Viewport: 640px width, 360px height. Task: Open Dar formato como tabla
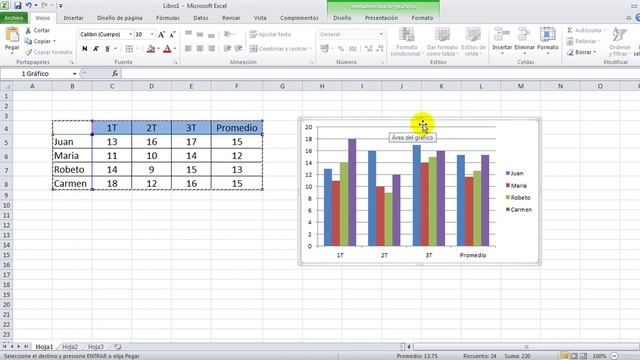(x=442, y=42)
